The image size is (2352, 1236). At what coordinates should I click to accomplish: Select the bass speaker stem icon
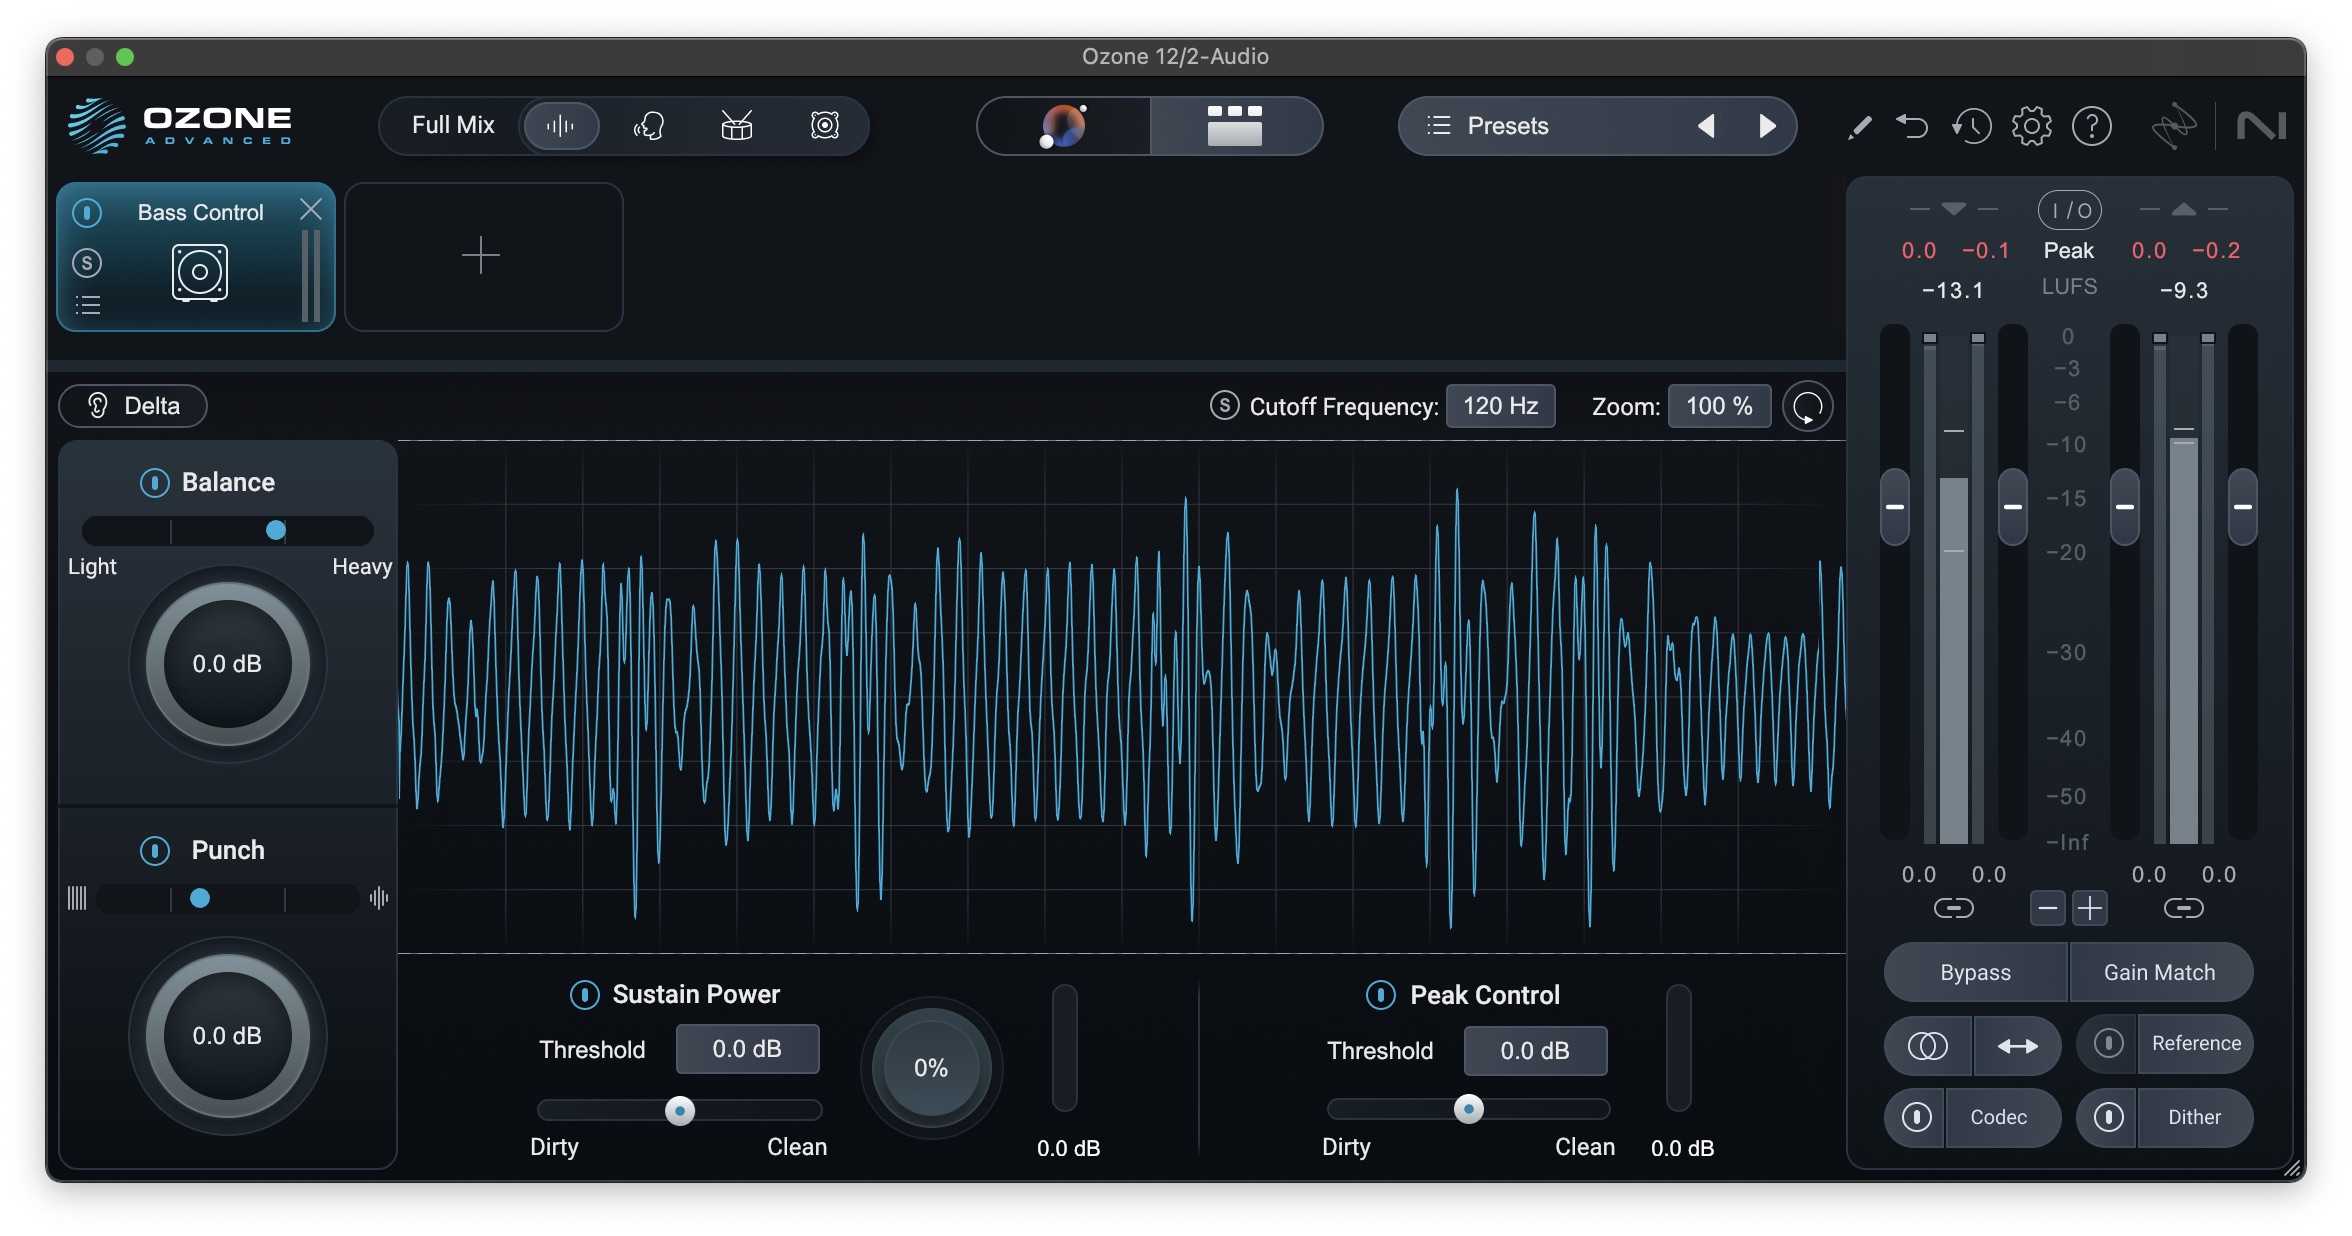[824, 126]
